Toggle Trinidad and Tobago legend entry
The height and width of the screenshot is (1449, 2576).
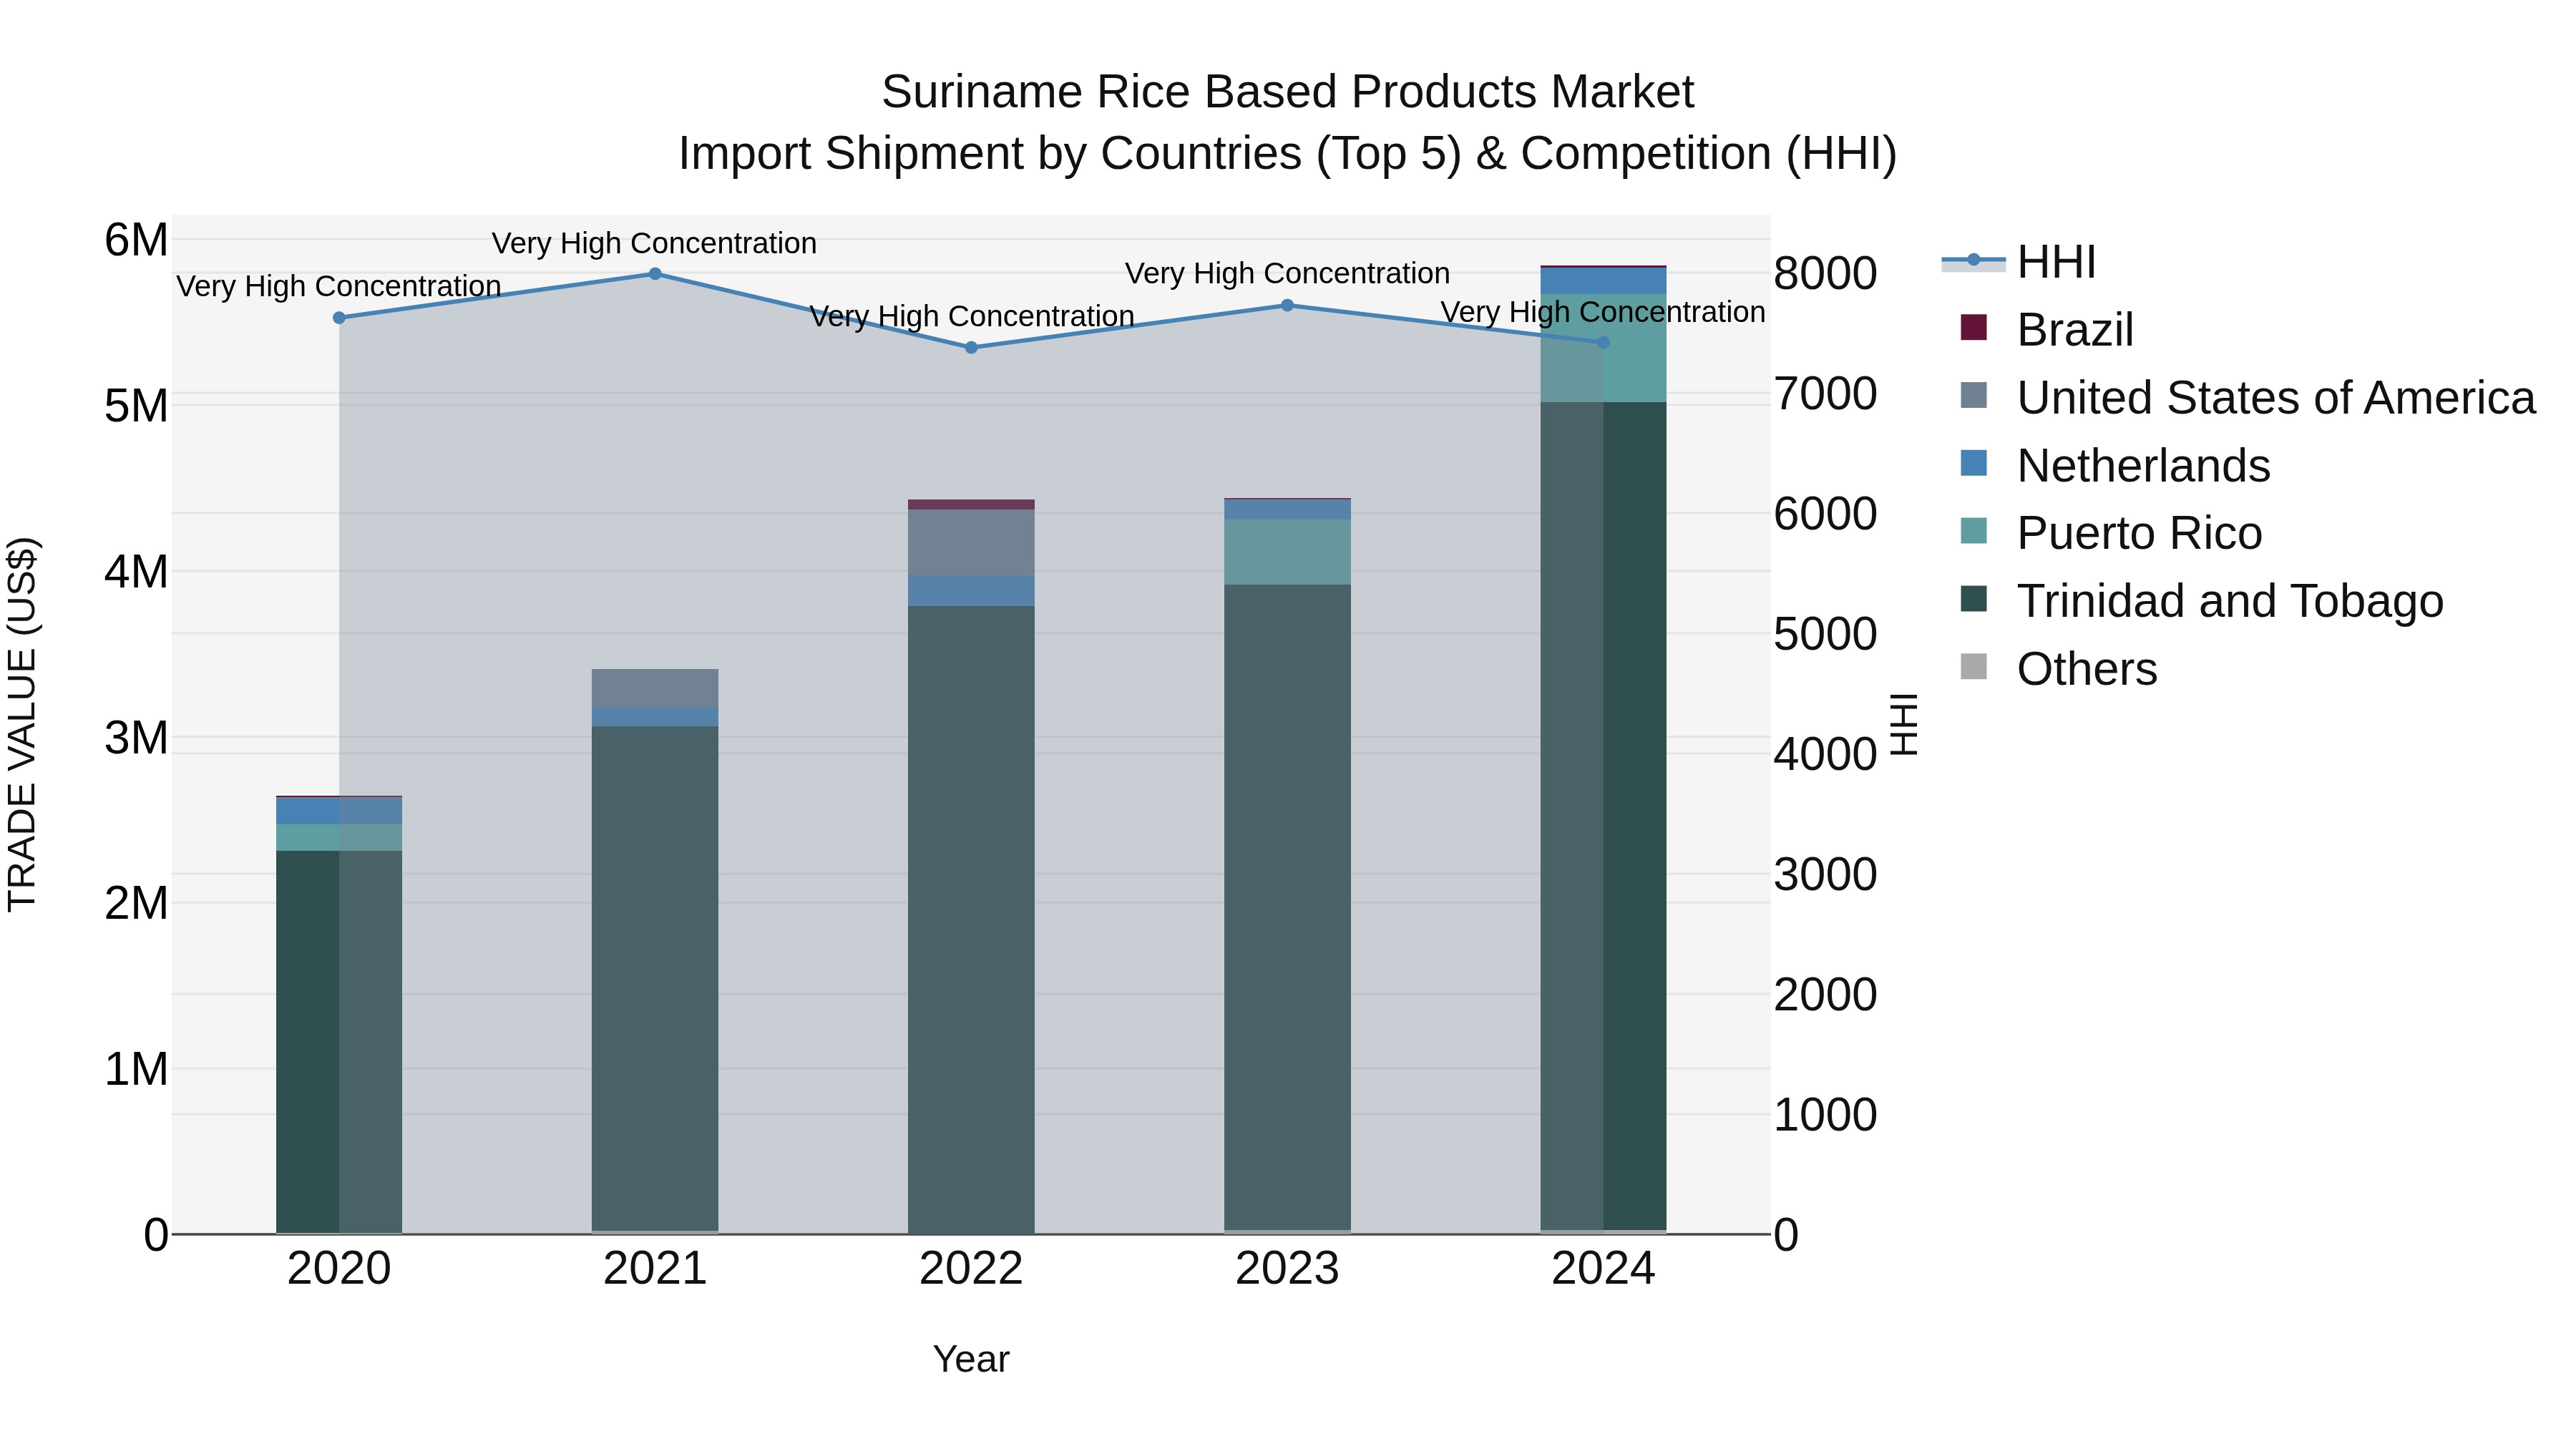point(2202,600)
